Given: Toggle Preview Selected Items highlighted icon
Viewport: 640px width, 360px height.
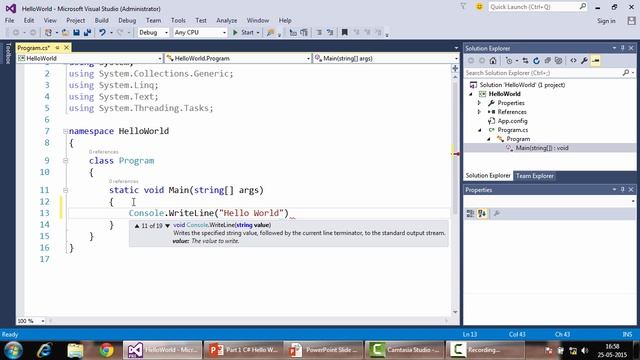Looking at the screenshot, I should point(596,61).
